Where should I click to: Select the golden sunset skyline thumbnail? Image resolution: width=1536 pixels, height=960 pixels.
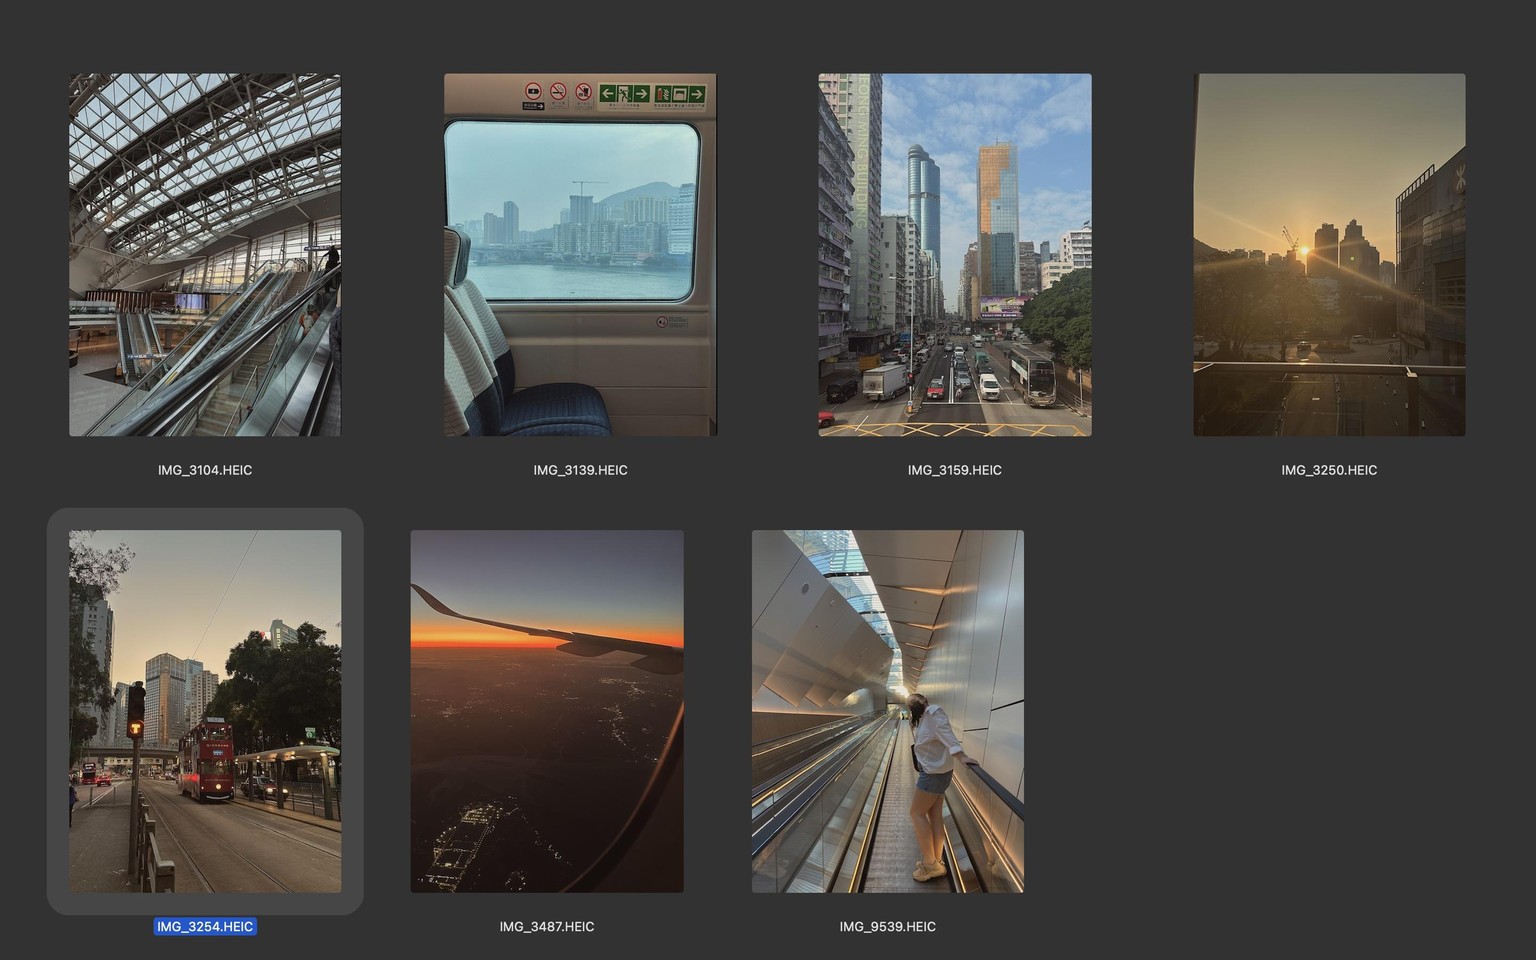[x=1329, y=255]
